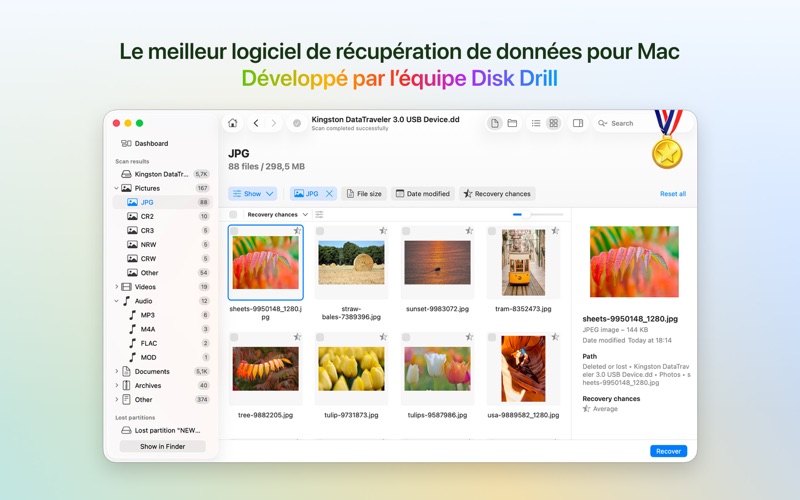Select the CR2 category in sidebar

point(163,216)
